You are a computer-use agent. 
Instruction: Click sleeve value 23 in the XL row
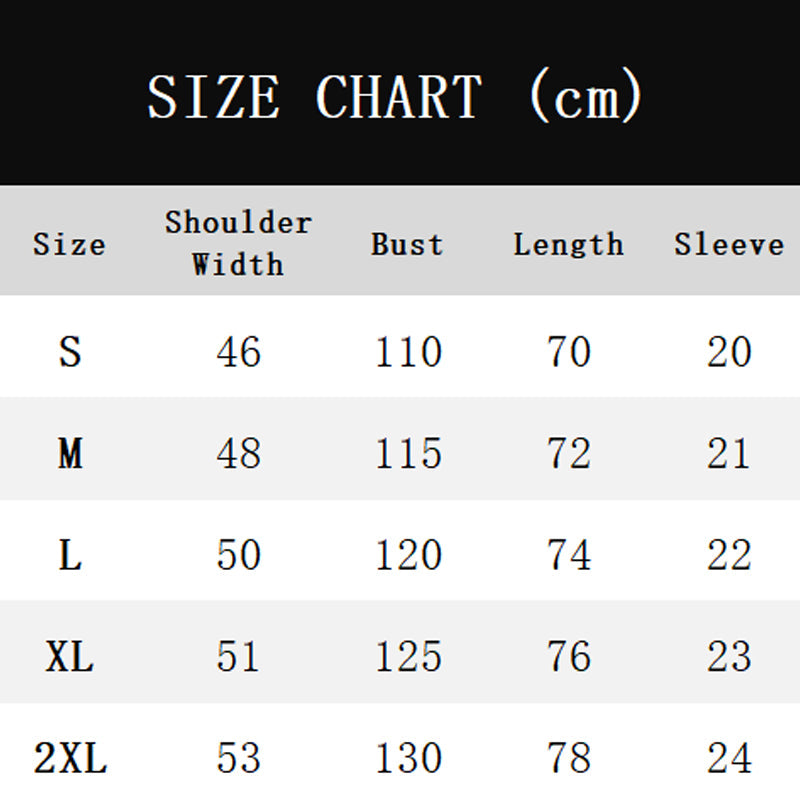click(729, 657)
